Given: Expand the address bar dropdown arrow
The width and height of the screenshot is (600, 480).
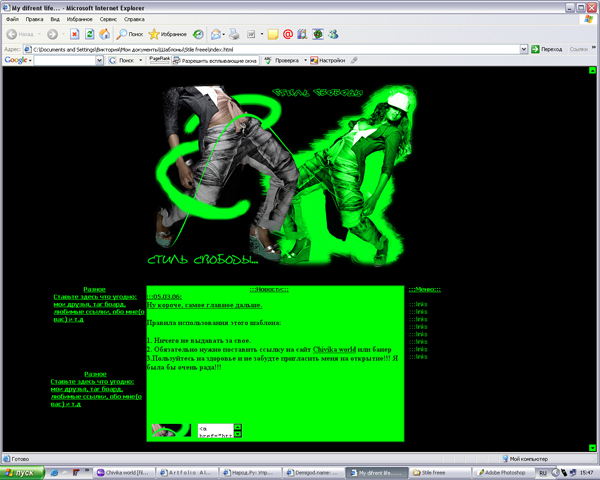Looking at the screenshot, I should click(x=524, y=49).
